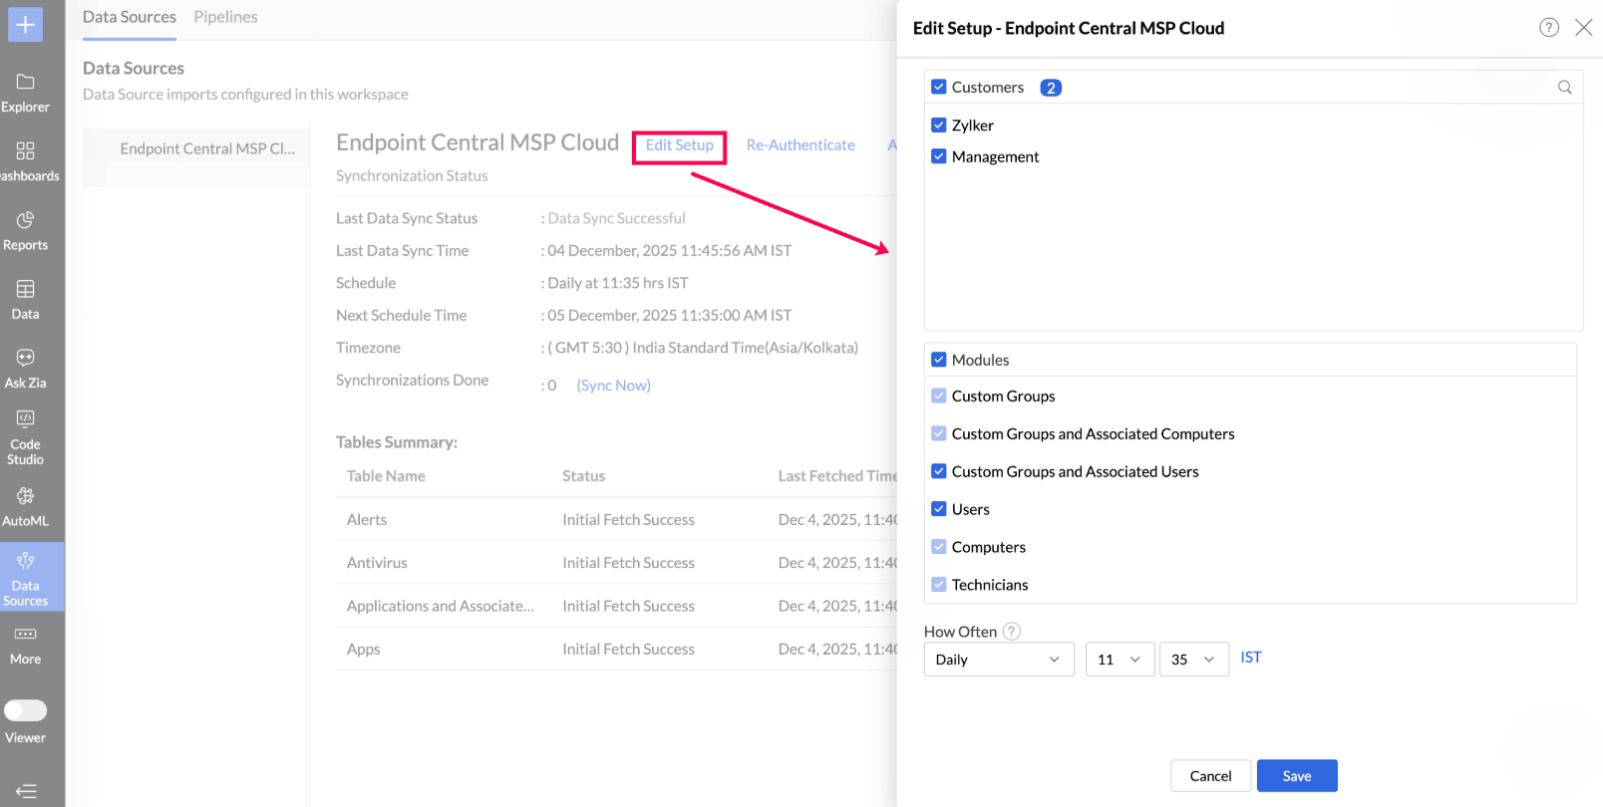Open the hour dropdown showing 11
This screenshot has height=807, width=1603.
coord(1119,659)
